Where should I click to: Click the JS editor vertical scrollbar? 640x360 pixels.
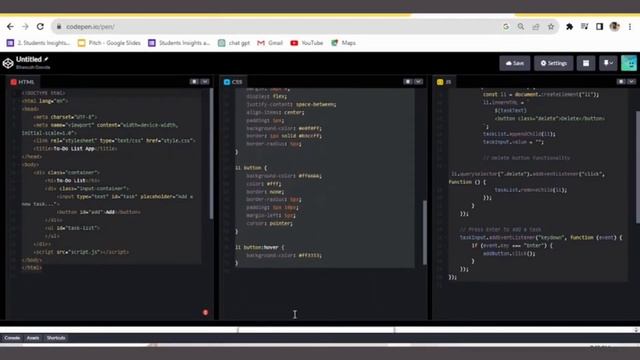click(x=638, y=167)
